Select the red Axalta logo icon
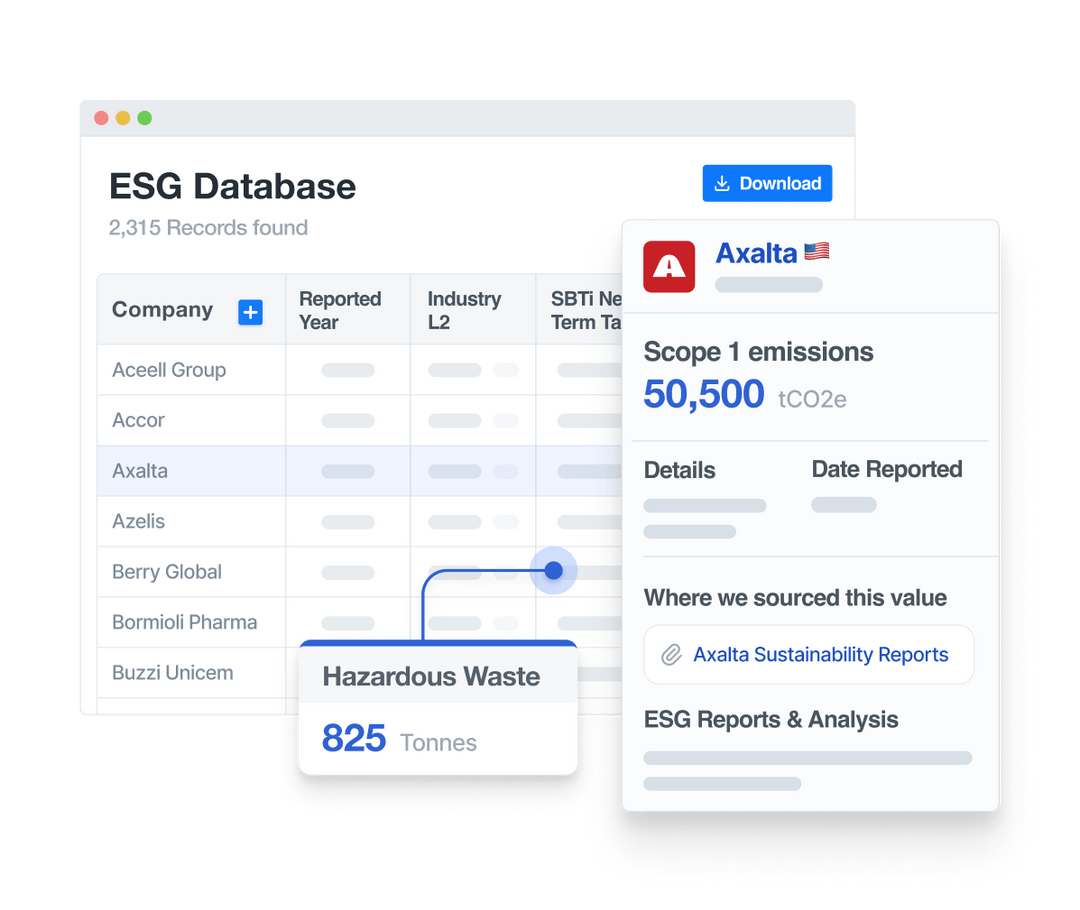The height and width of the screenshot is (910, 1080). coord(668,266)
